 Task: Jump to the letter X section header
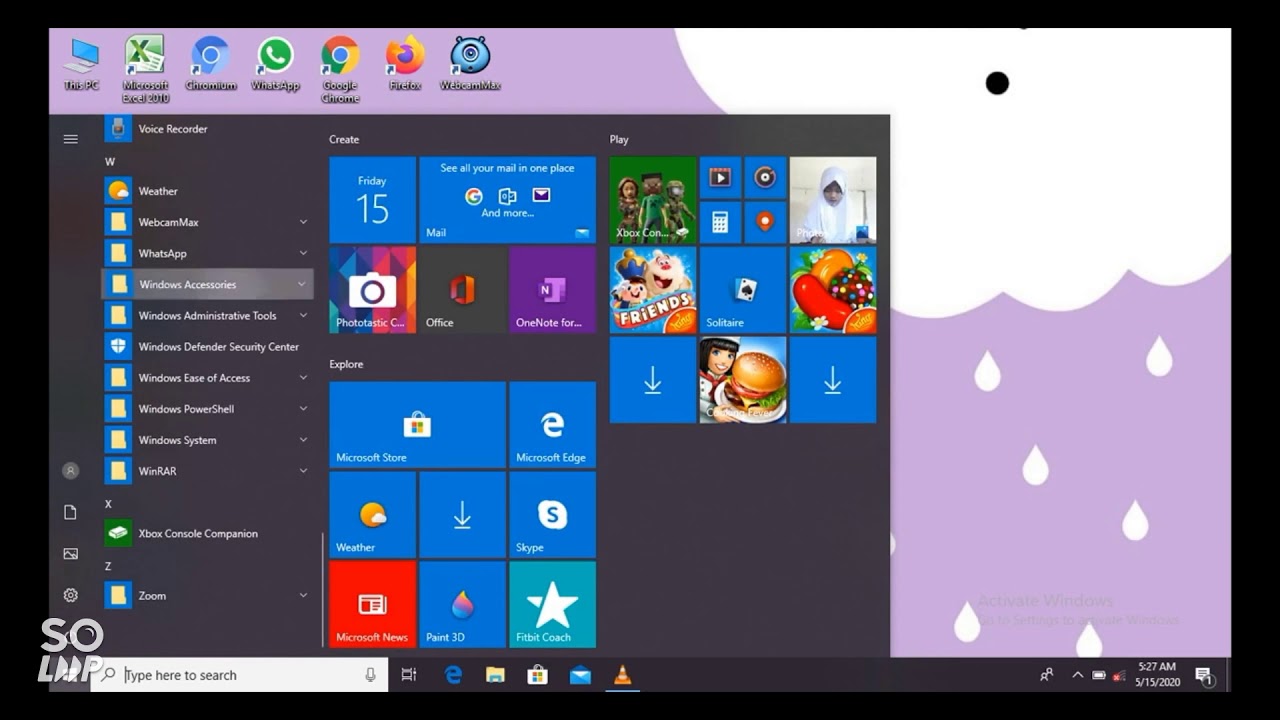click(109, 503)
